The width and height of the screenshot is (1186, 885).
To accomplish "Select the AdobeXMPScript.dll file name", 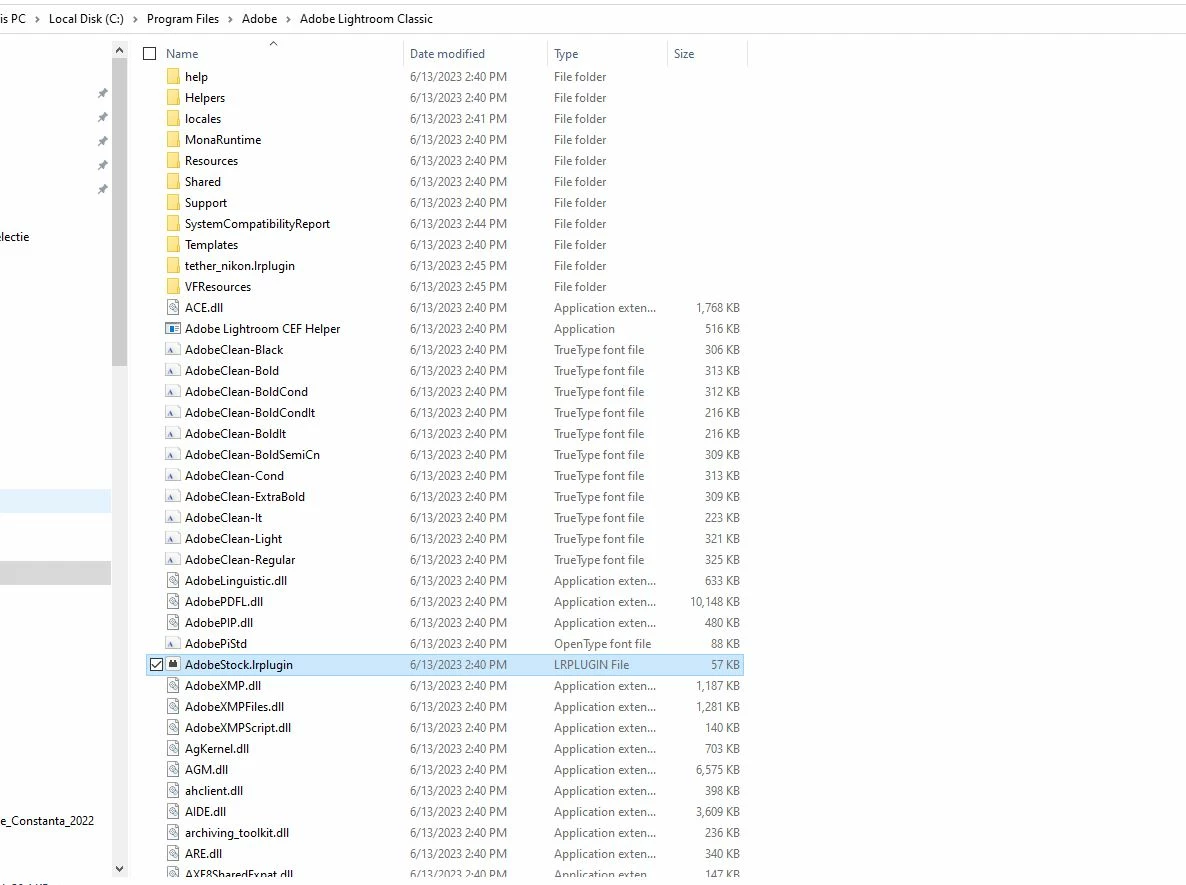I will click(x=238, y=728).
